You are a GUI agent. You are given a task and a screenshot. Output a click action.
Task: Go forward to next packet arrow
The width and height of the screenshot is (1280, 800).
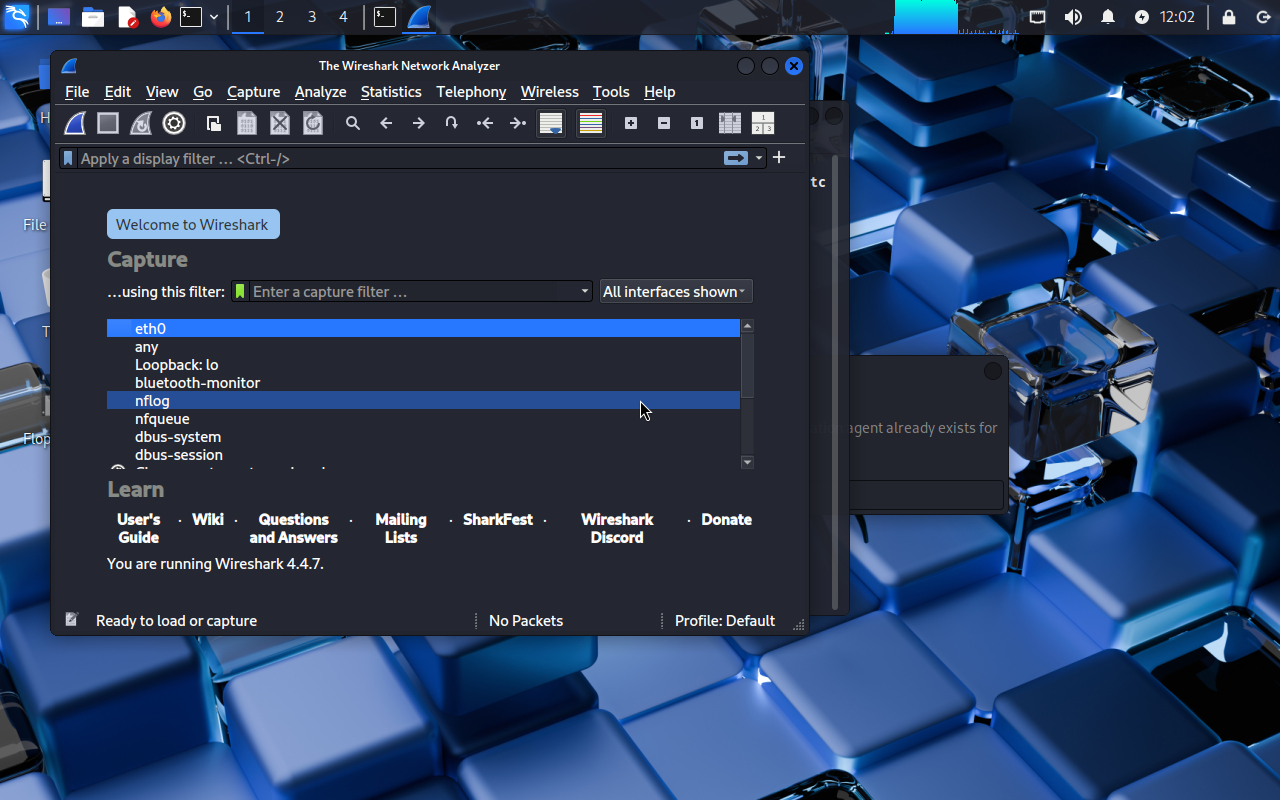(x=419, y=123)
